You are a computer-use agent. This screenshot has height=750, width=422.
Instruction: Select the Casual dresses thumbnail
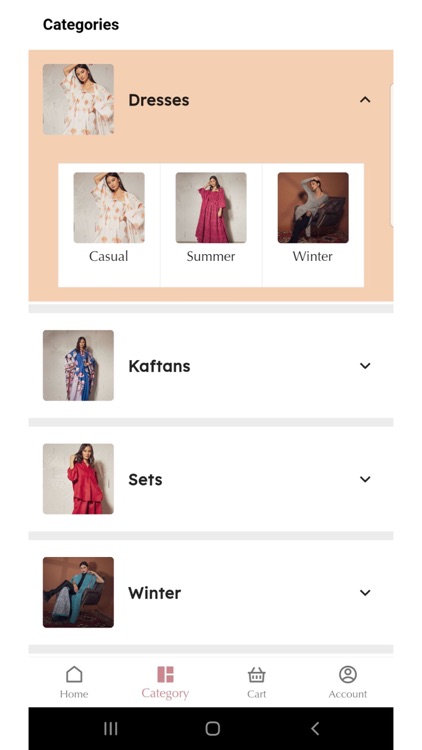point(109,208)
